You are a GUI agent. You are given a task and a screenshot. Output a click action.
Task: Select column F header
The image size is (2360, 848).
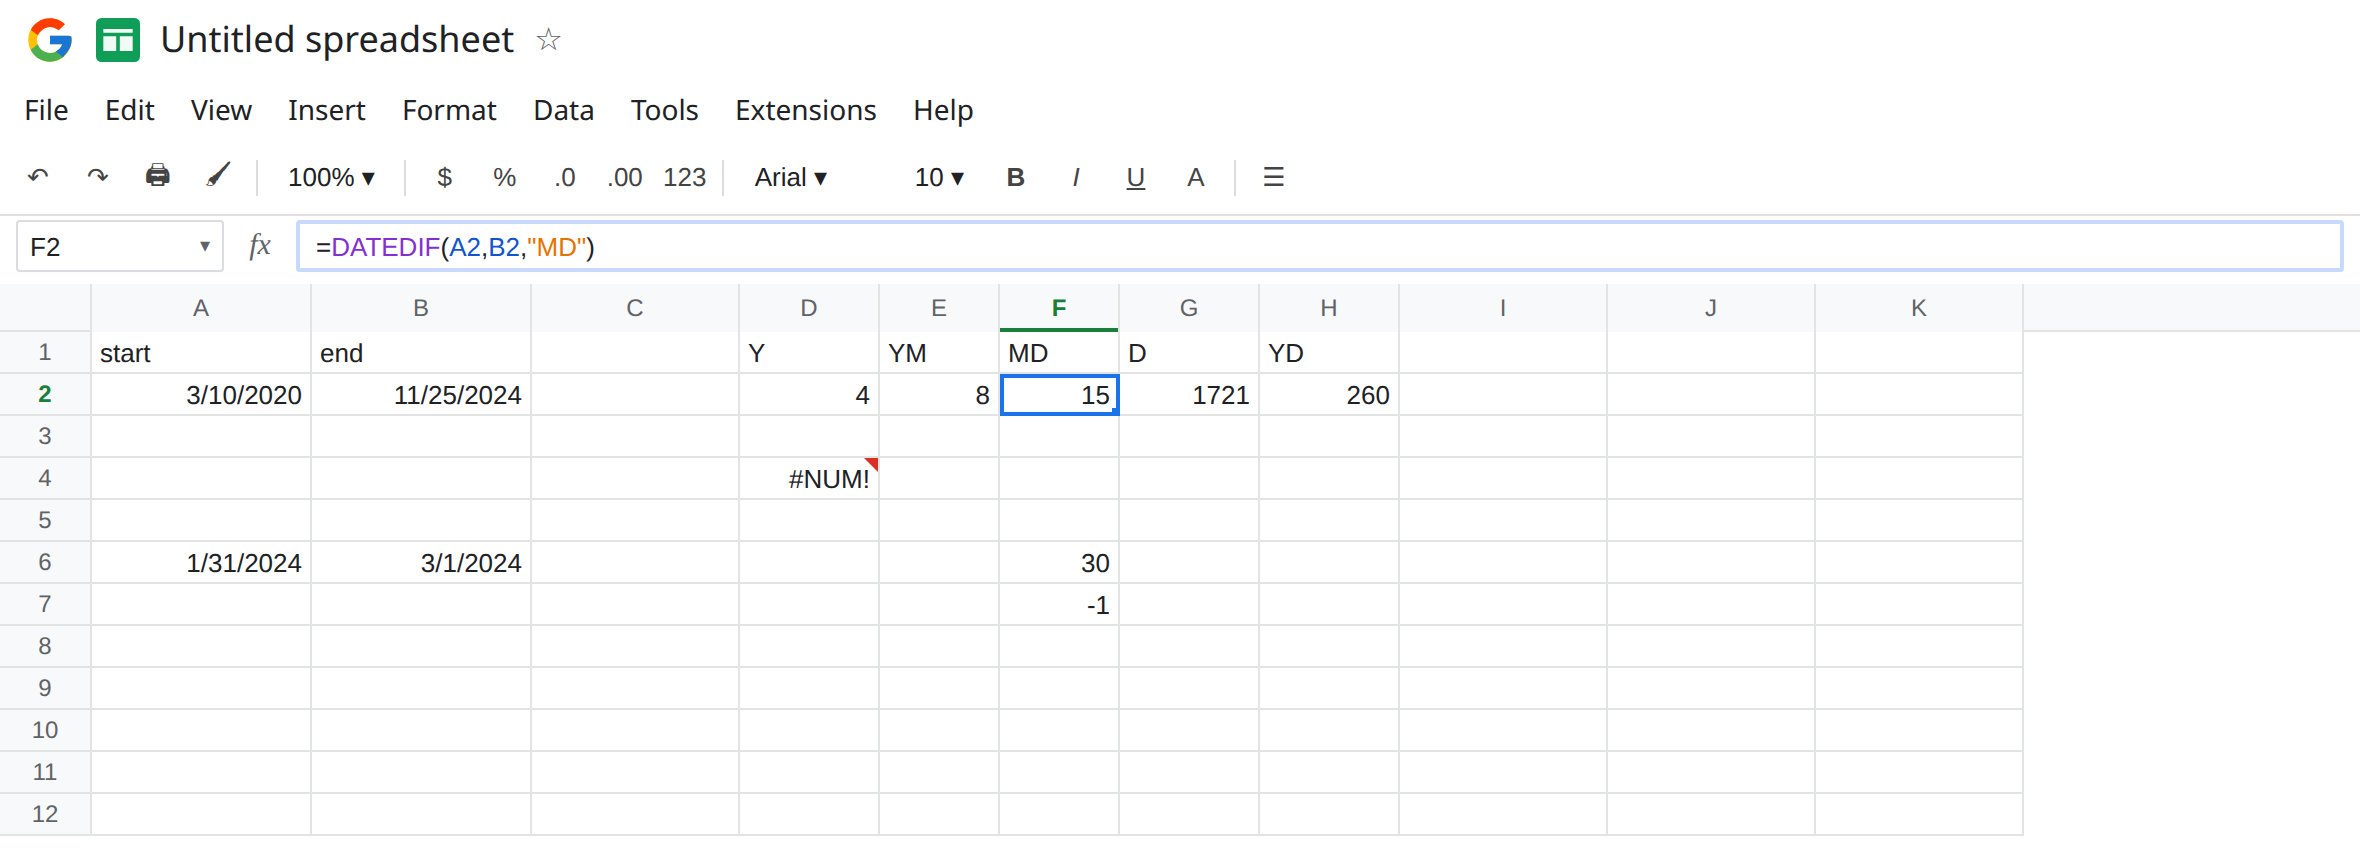click(1059, 308)
